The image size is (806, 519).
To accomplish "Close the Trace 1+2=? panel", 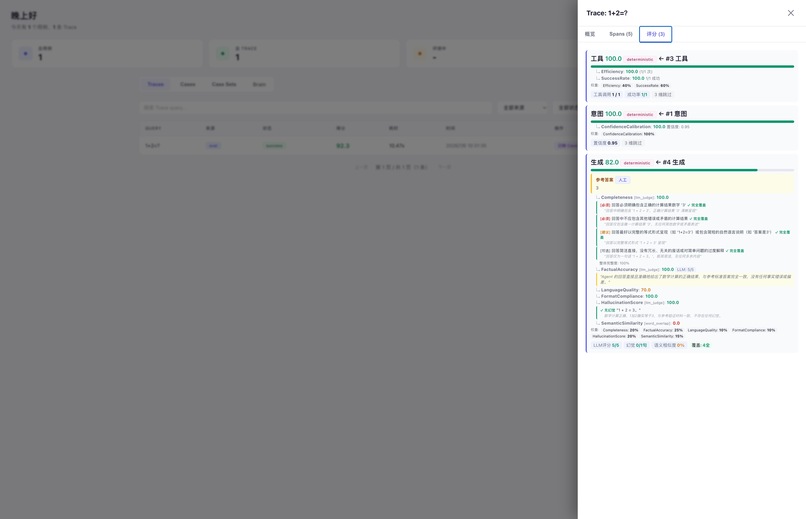I will click(791, 13).
